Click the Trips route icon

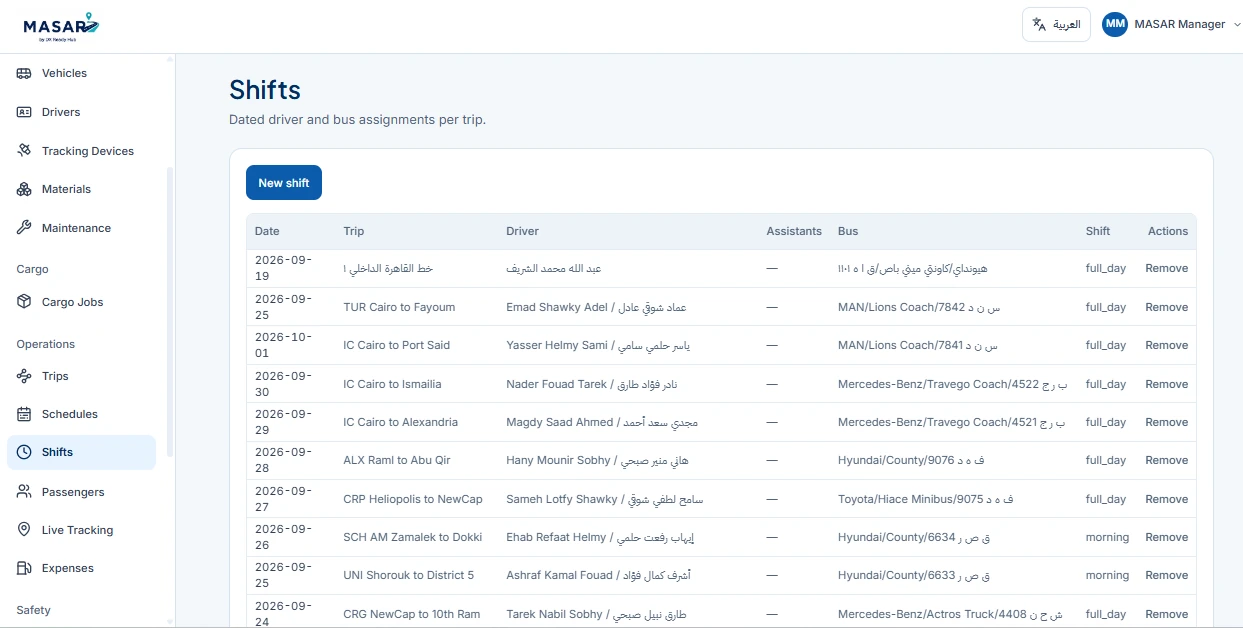(x=24, y=376)
